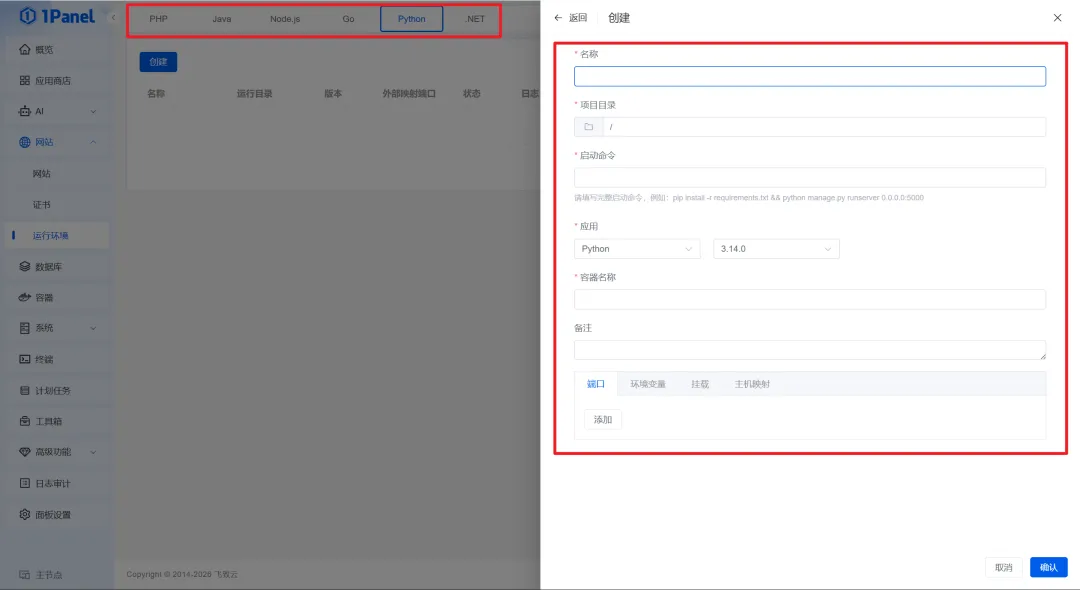Click the 系统 system icon

25,328
